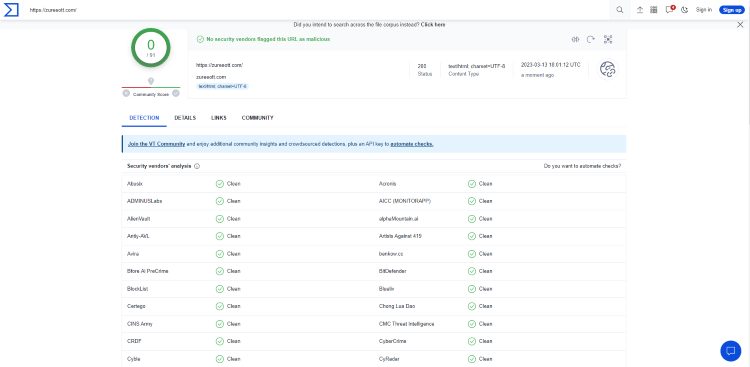
Task: Click vote icon right of Community Score
Action: (x=176, y=94)
